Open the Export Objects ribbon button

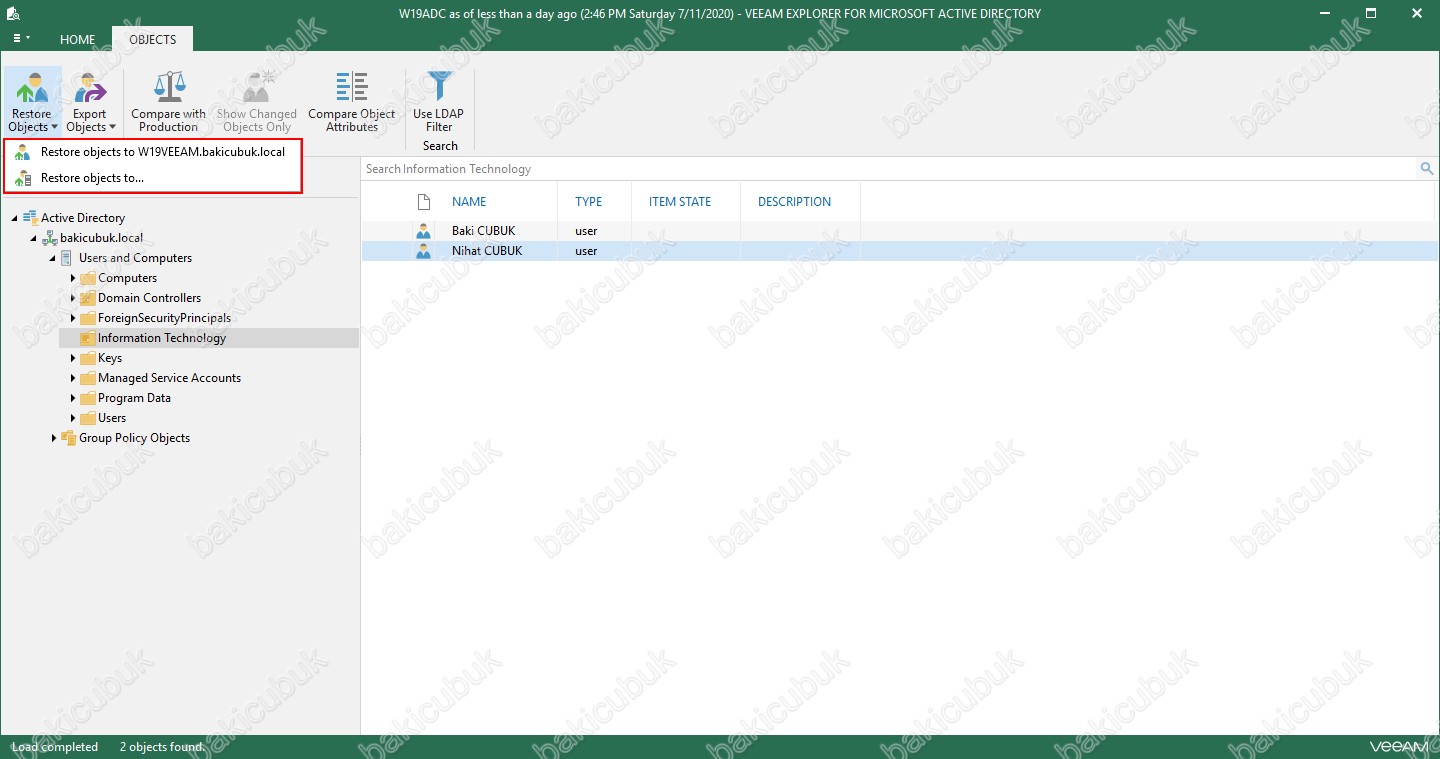pyautogui.click(x=90, y=101)
